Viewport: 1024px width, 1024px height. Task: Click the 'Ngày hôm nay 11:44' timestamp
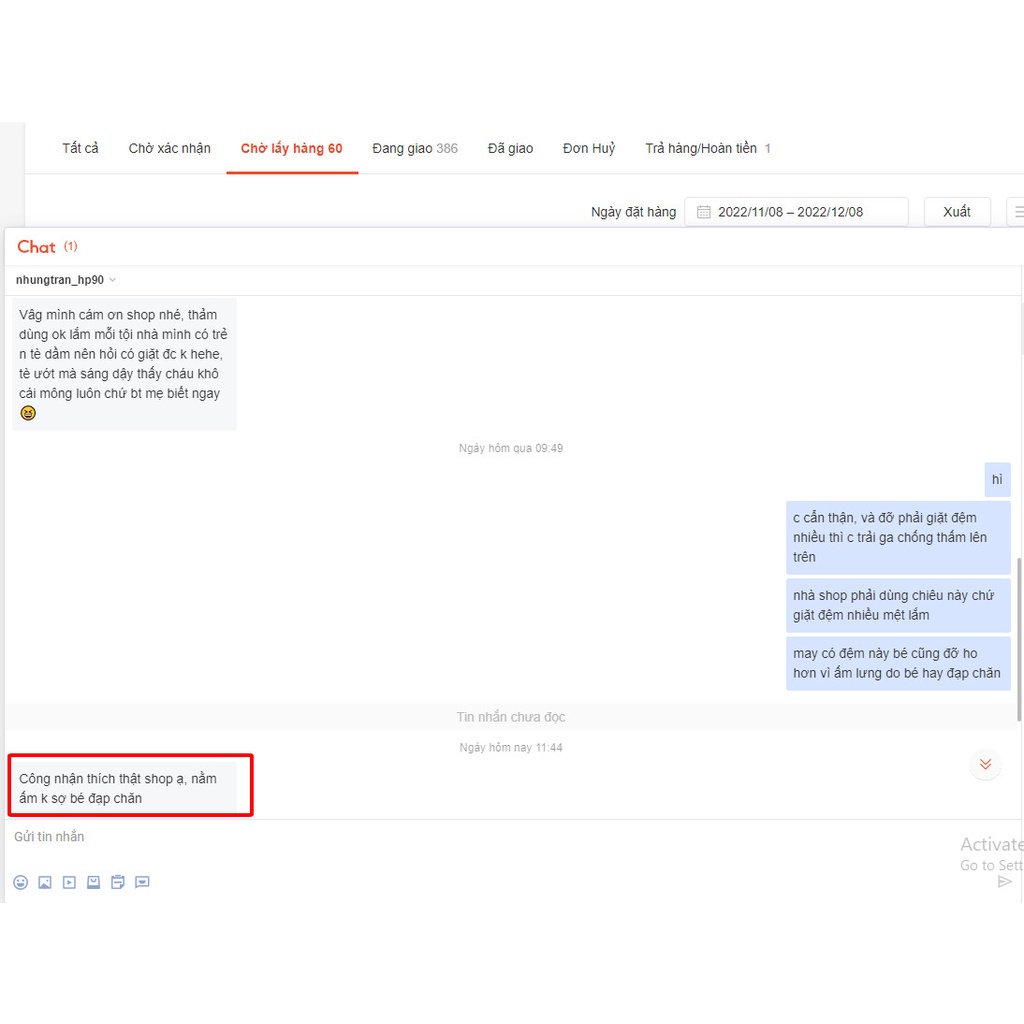click(511, 747)
